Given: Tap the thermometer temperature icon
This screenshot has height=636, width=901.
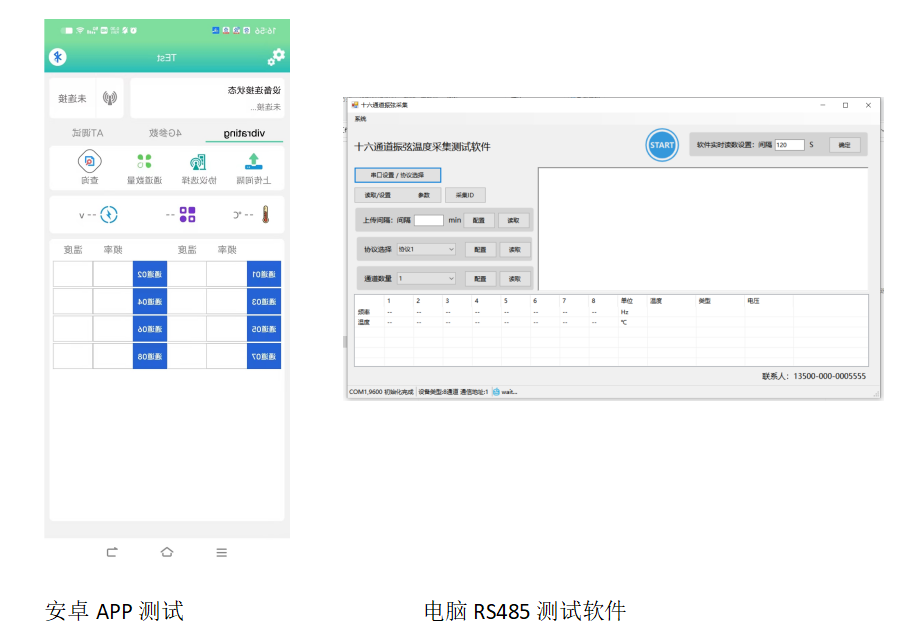Looking at the screenshot, I should [266, 214].
